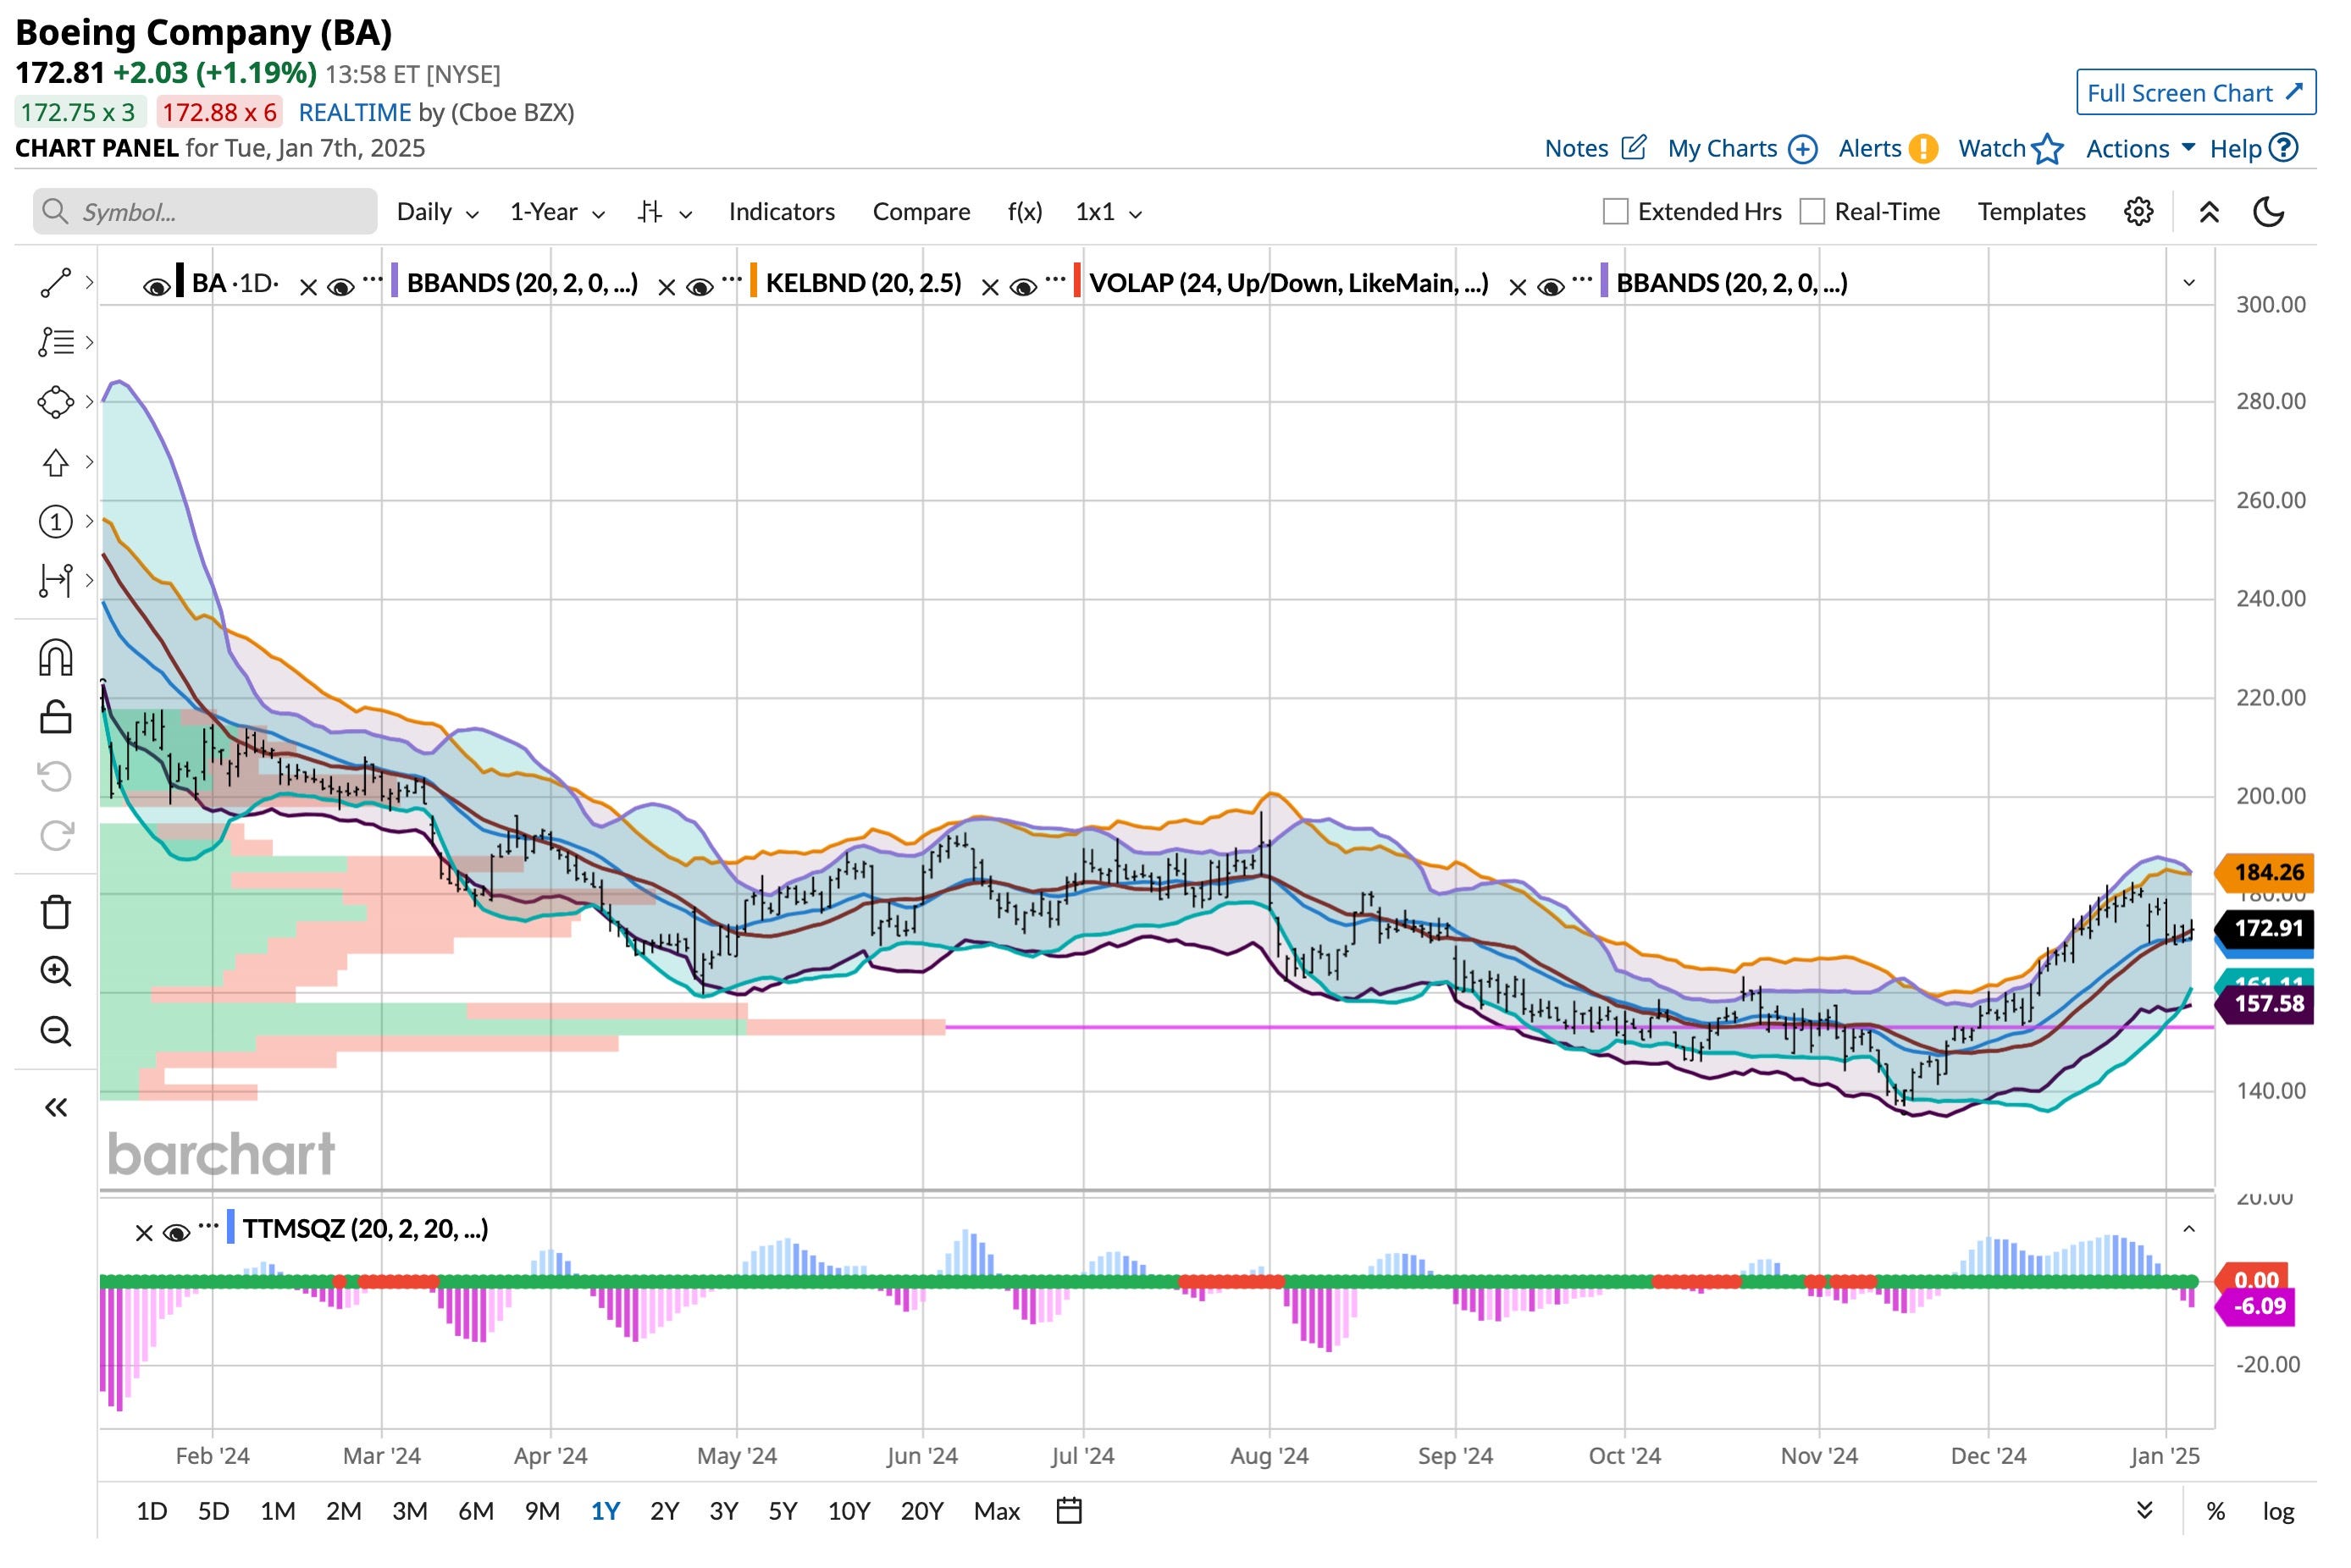Enable the magnet snap tool
The height and width of the screenshot is (1568, 2351).
click(x=55, y=658)
